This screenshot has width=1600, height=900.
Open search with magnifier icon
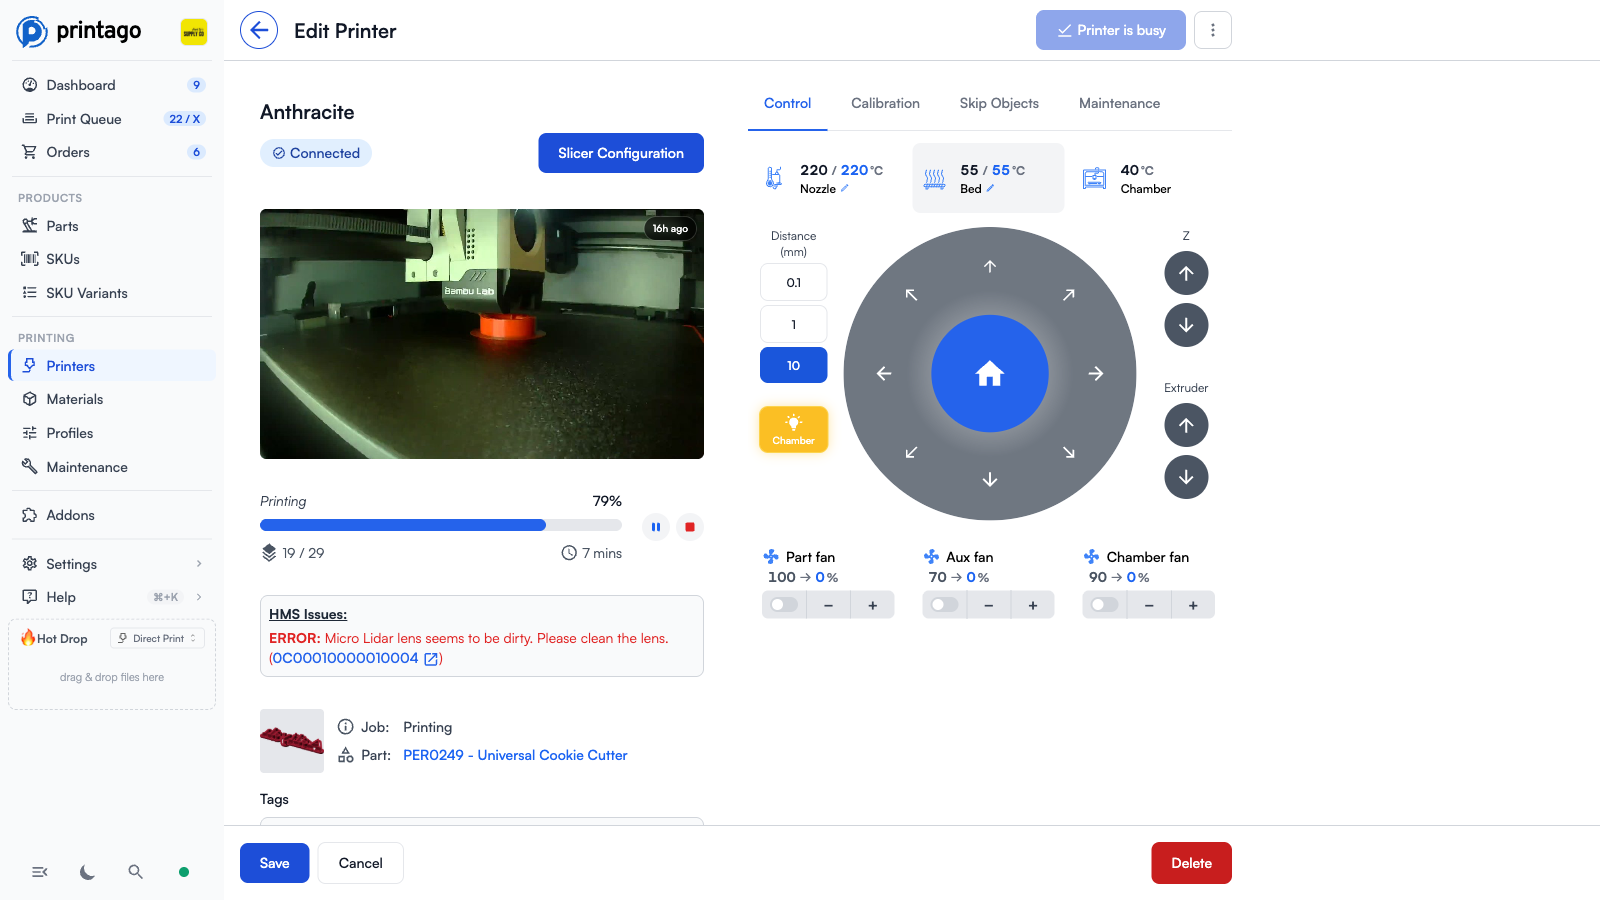(x=136, y=872)
